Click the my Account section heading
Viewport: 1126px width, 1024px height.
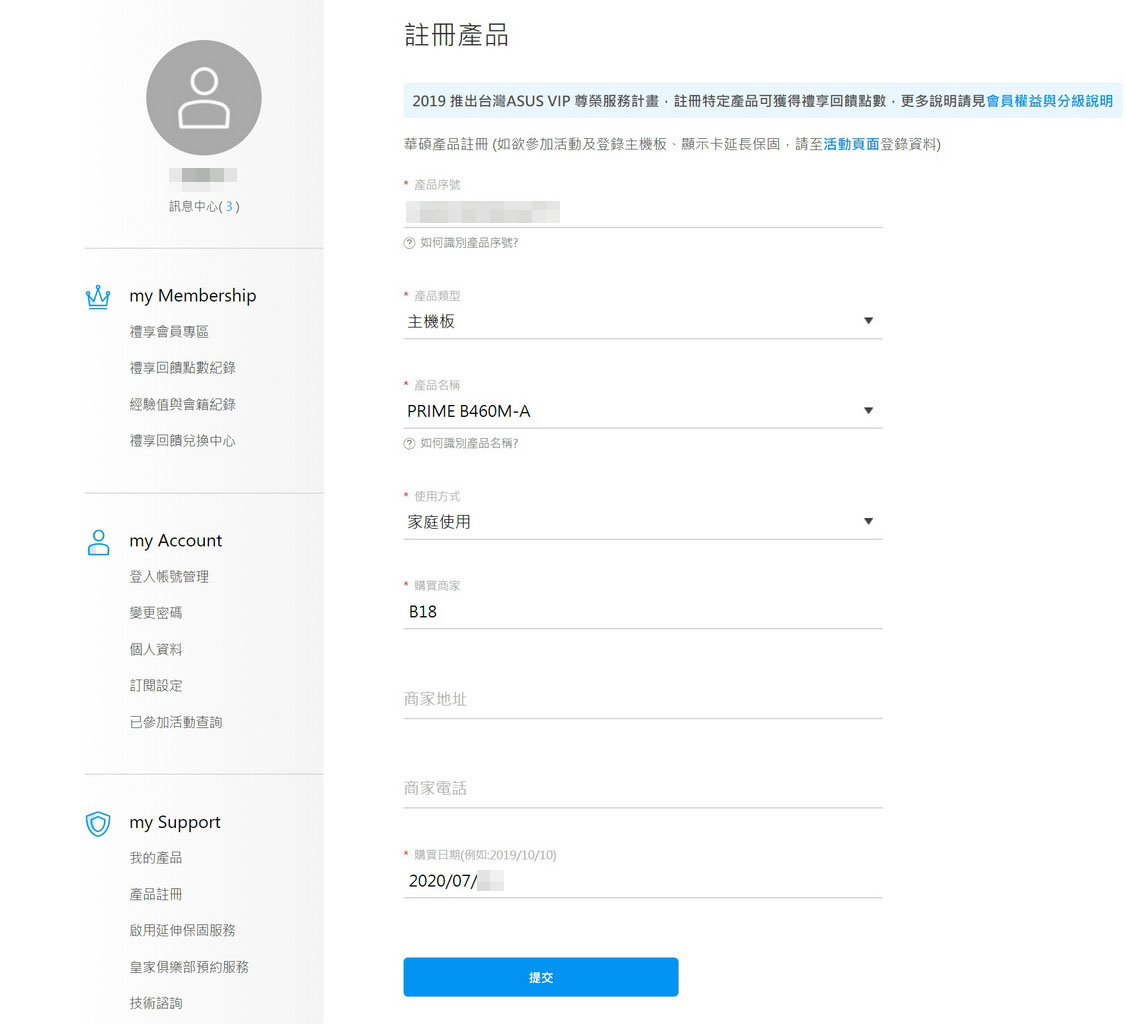pos(176,541)
